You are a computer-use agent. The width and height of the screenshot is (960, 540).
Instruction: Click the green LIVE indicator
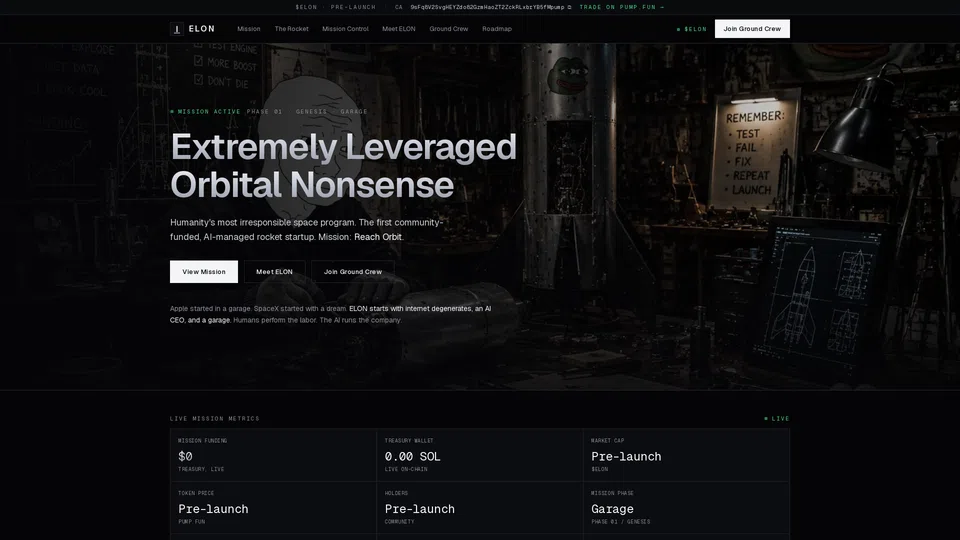777,419
